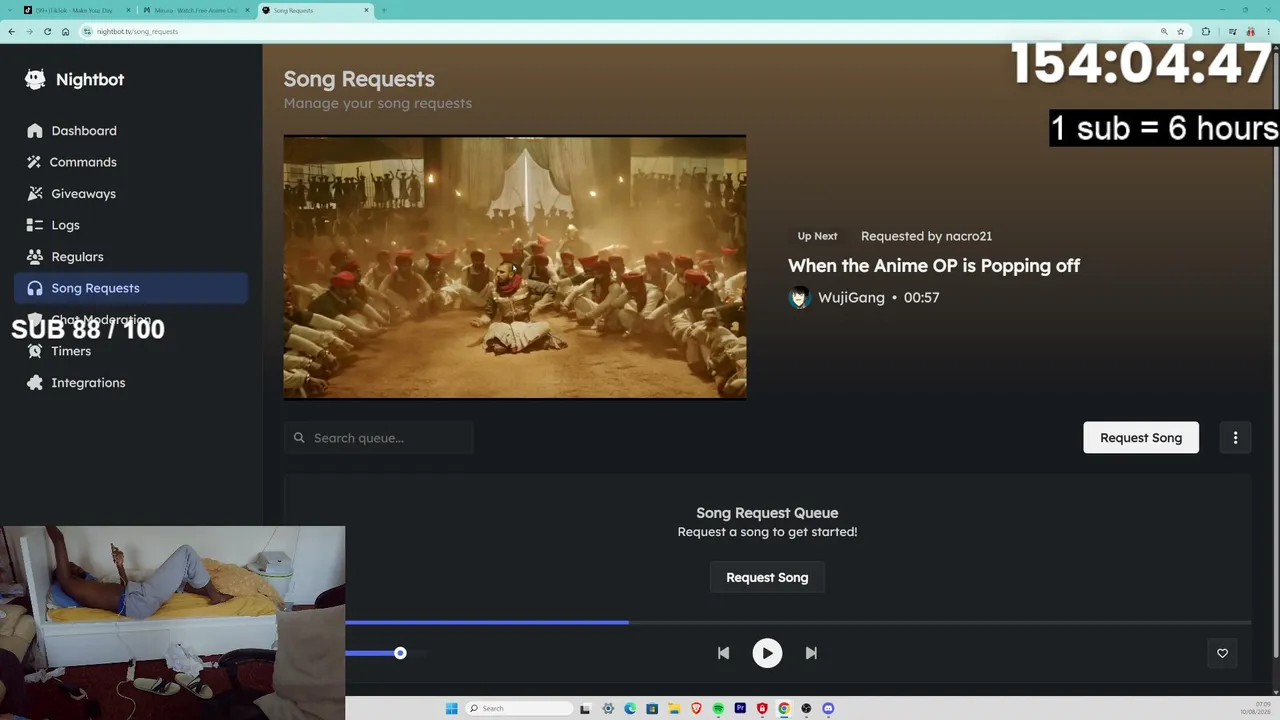Open the Regulars section

click(131, 257)
